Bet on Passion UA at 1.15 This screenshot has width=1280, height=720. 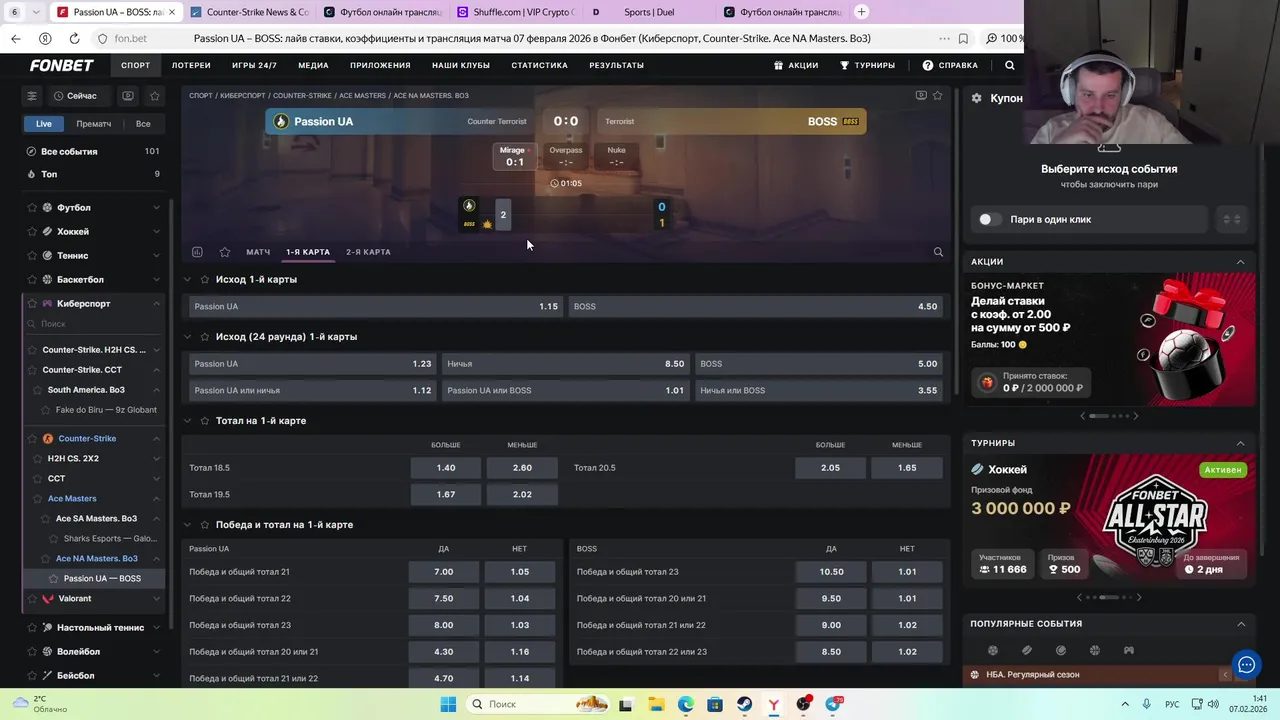coord(376,307)
